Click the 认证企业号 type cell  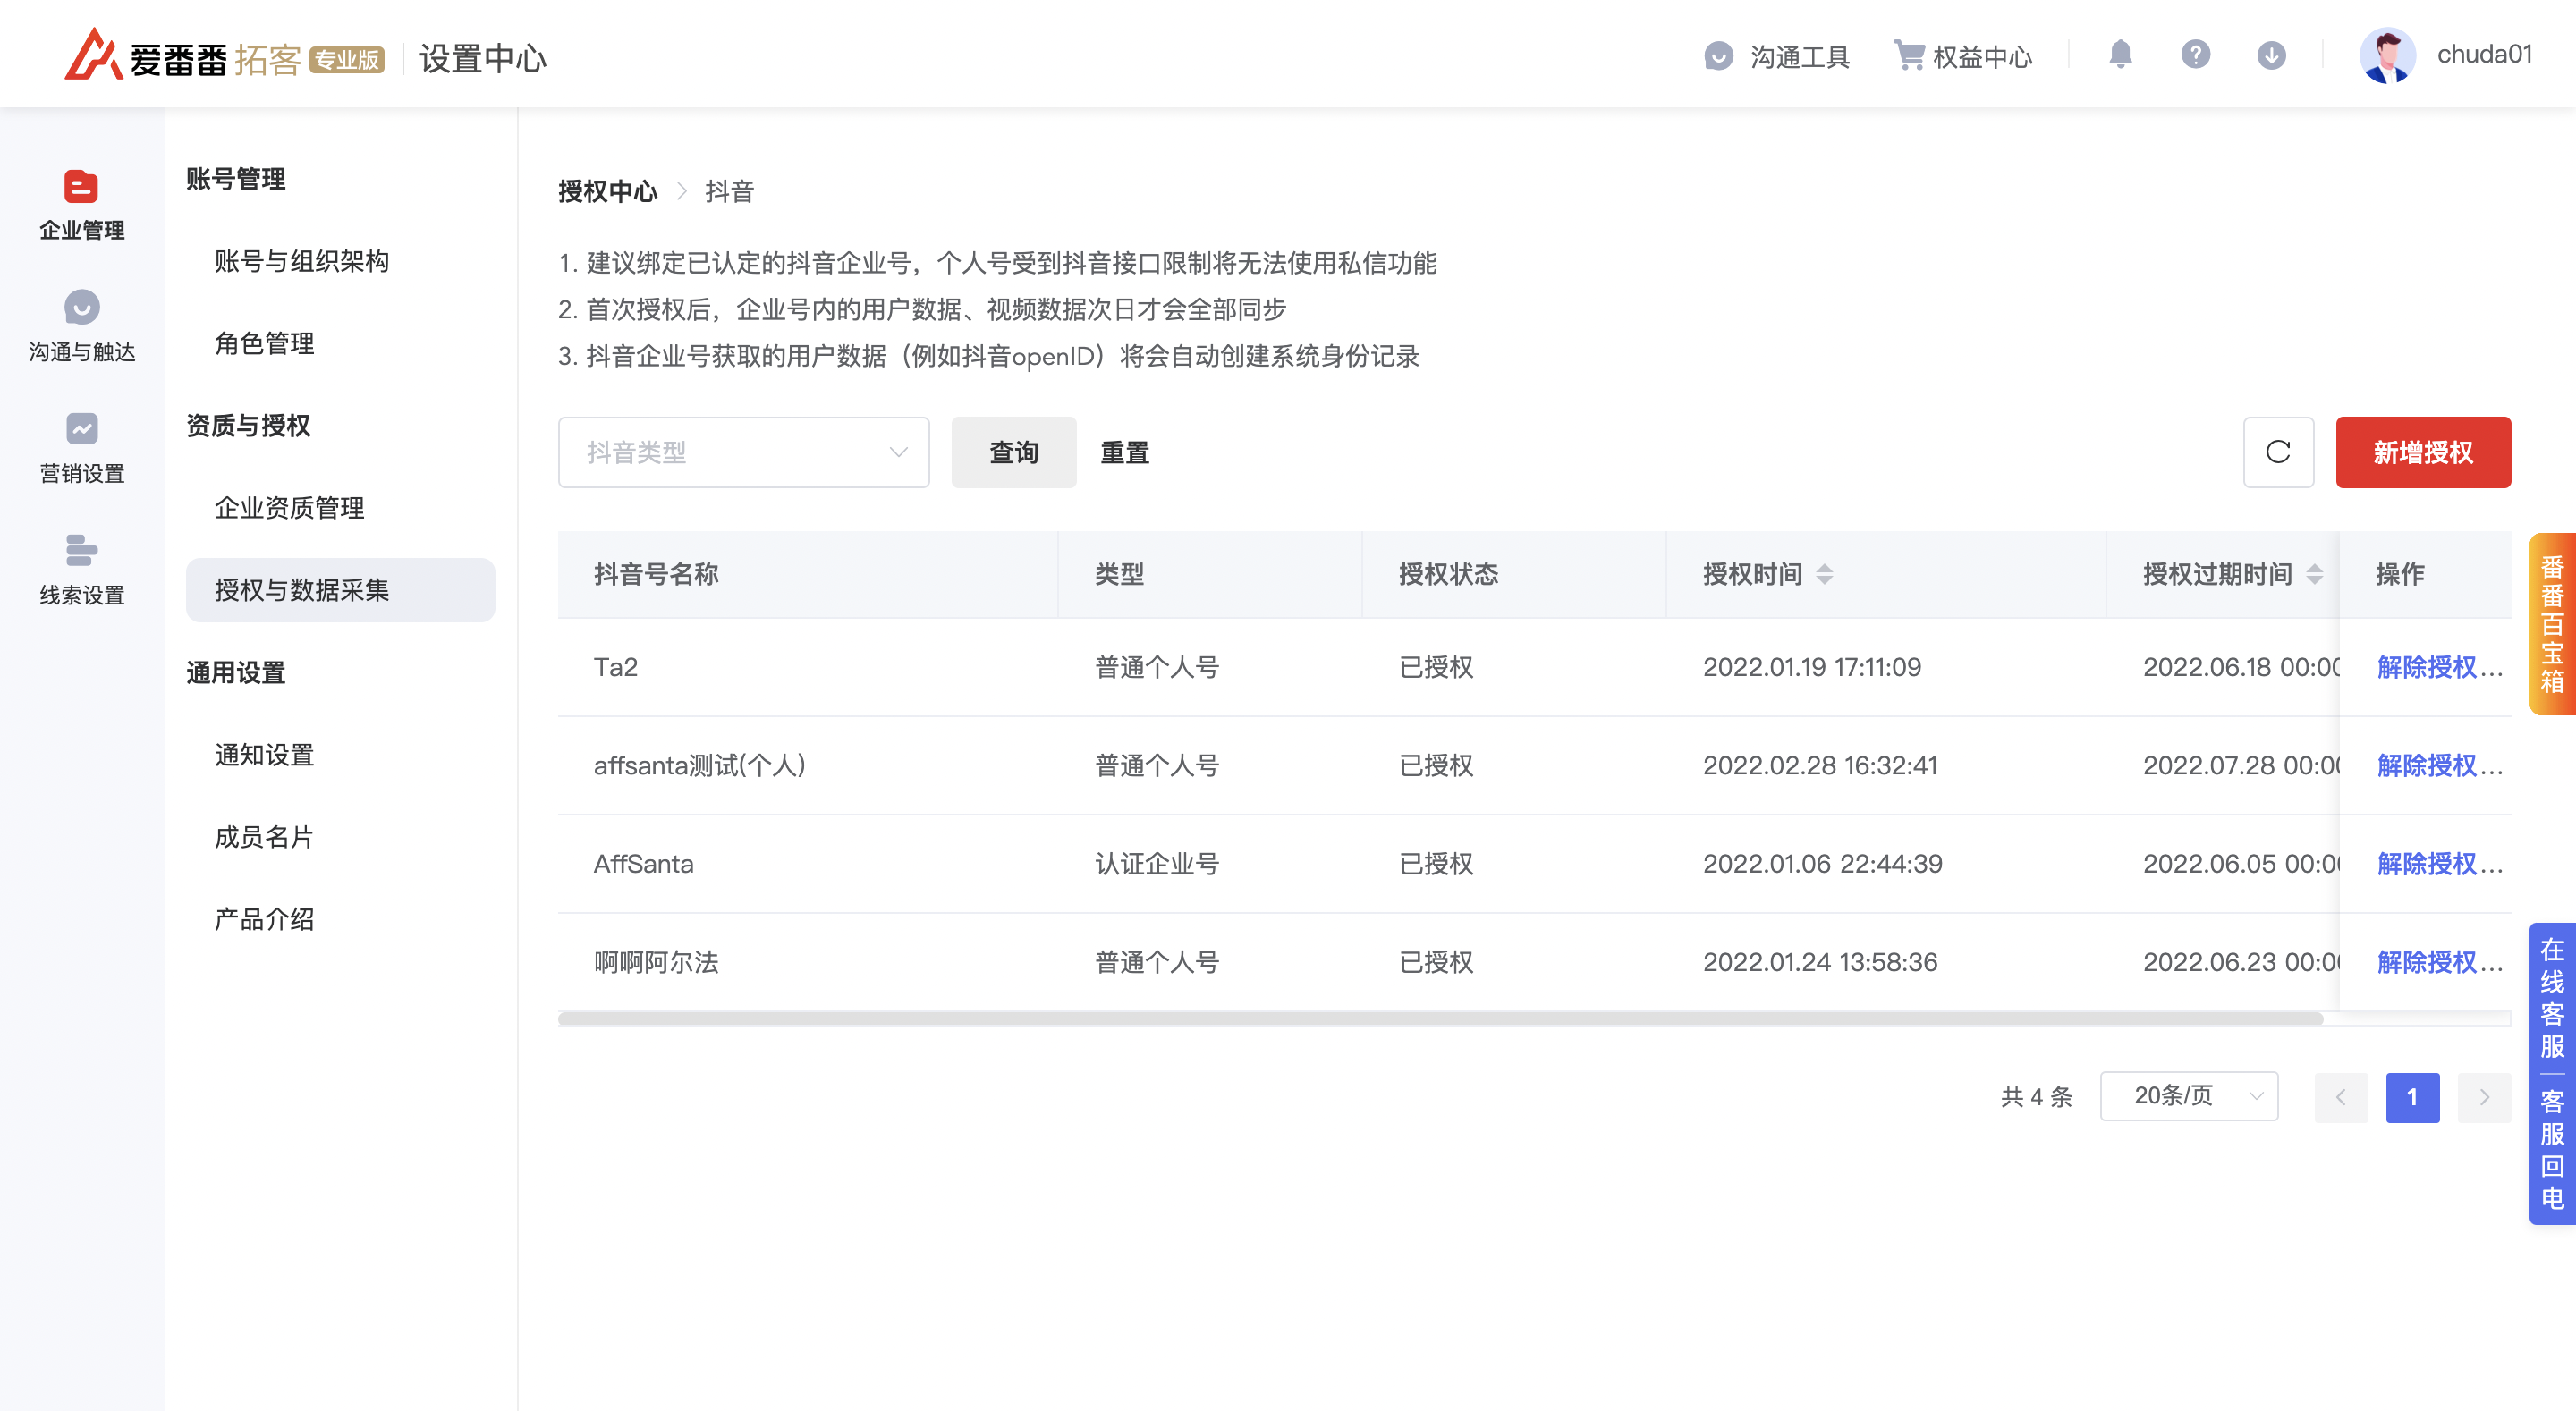pos(1157,864)
